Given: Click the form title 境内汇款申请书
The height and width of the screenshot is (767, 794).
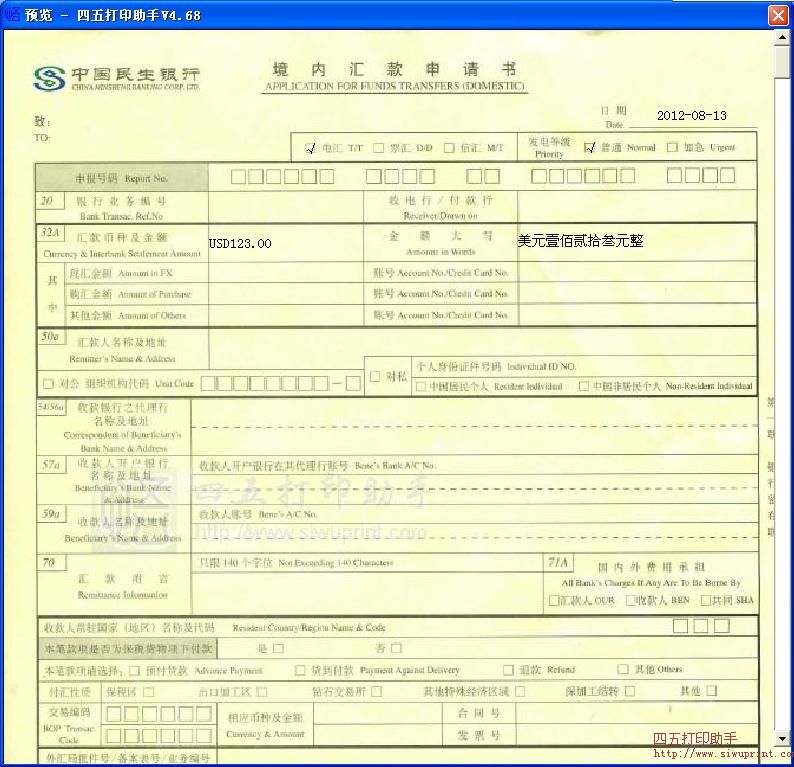Looking at the screenshot, I should pos(394,69).
